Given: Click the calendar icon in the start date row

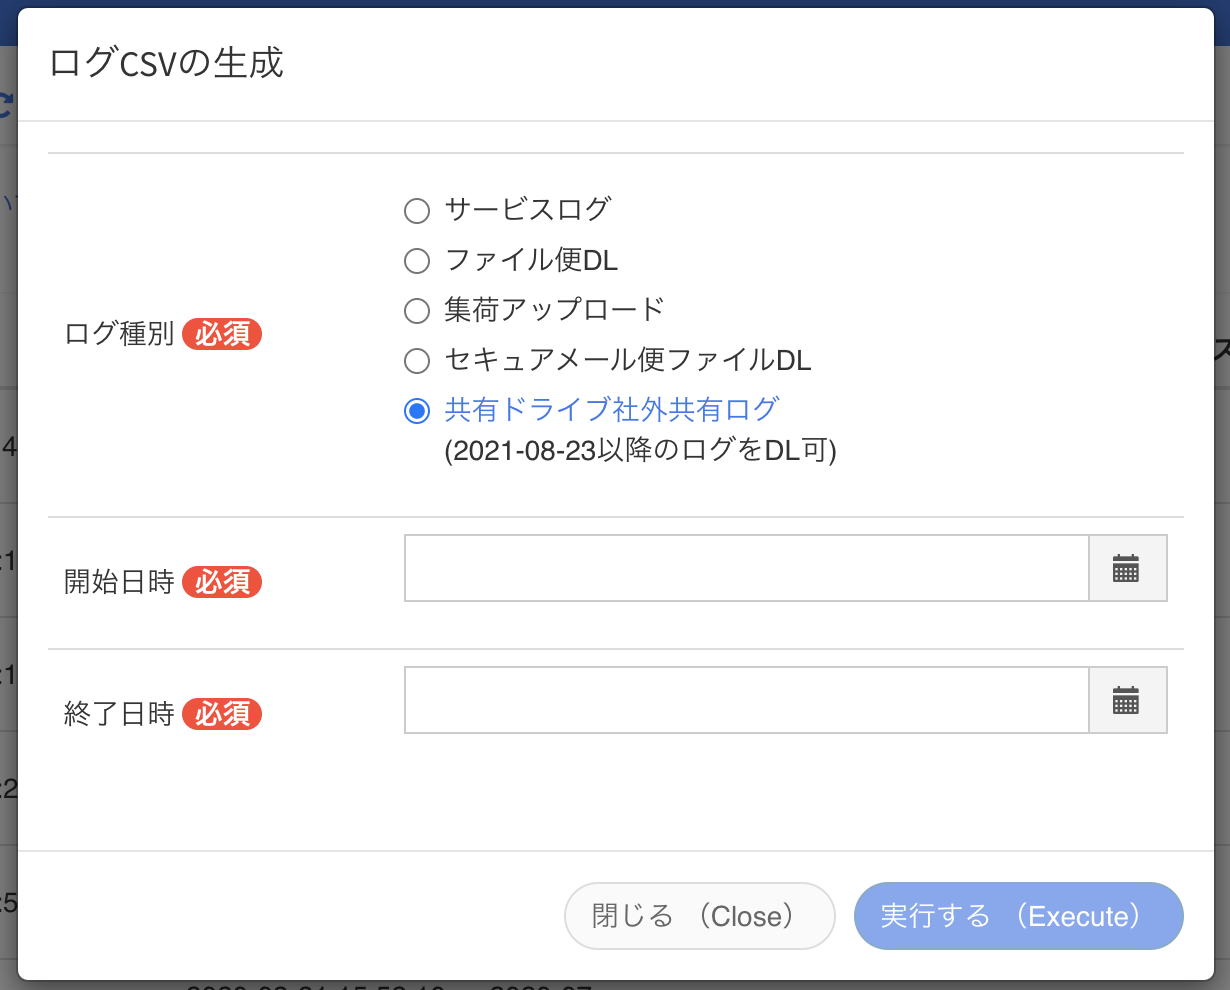Looking at the screenshot, I should (x=1128, y=568).
